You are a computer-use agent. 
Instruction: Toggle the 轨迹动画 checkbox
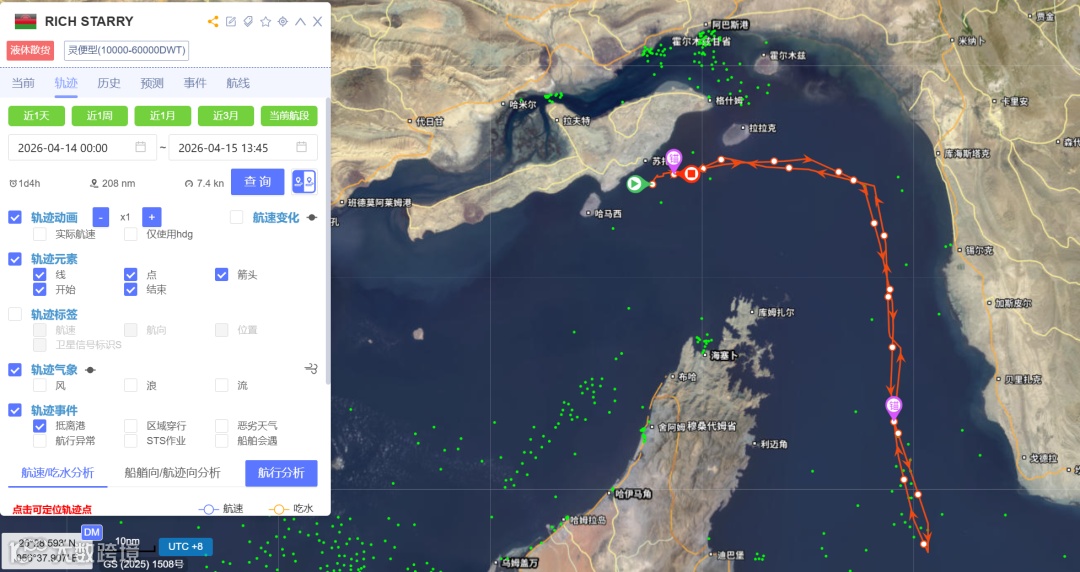click(x=15, y=217)
